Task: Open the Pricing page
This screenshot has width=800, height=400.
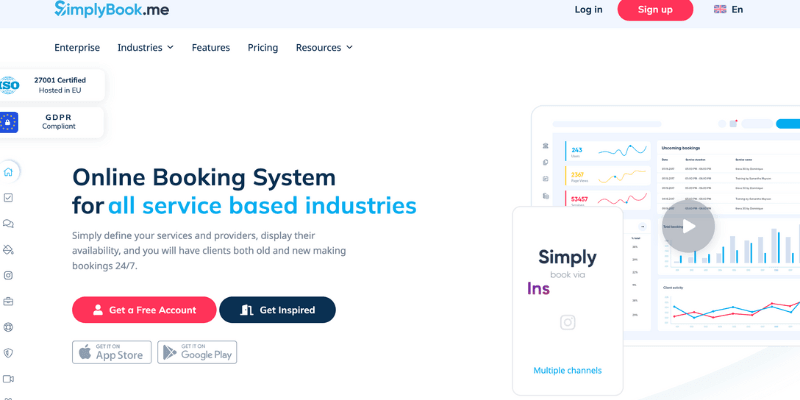Action: pos(263,47)
